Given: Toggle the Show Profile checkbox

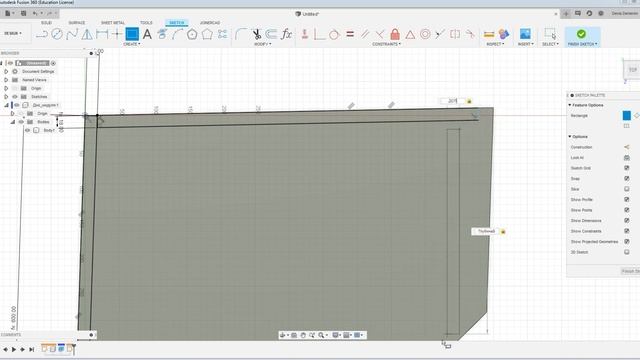Looking at the screenshot, I should pyautogui.click(x=627, y=200).
